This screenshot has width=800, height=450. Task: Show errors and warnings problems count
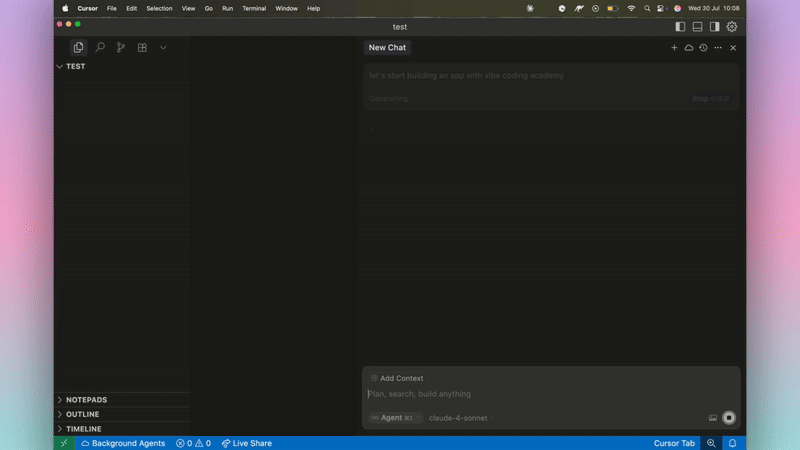(x=193, y=443)
